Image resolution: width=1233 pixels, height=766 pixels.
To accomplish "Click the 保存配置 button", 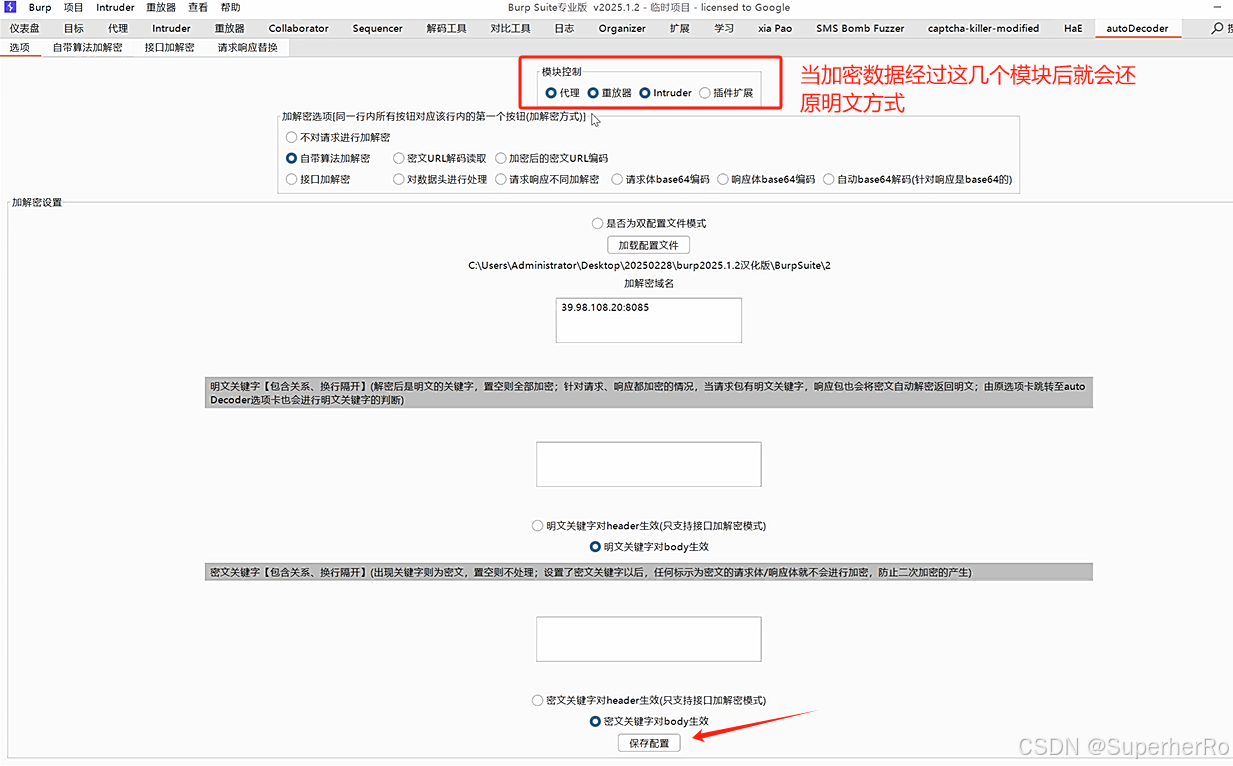I will 649,743.
